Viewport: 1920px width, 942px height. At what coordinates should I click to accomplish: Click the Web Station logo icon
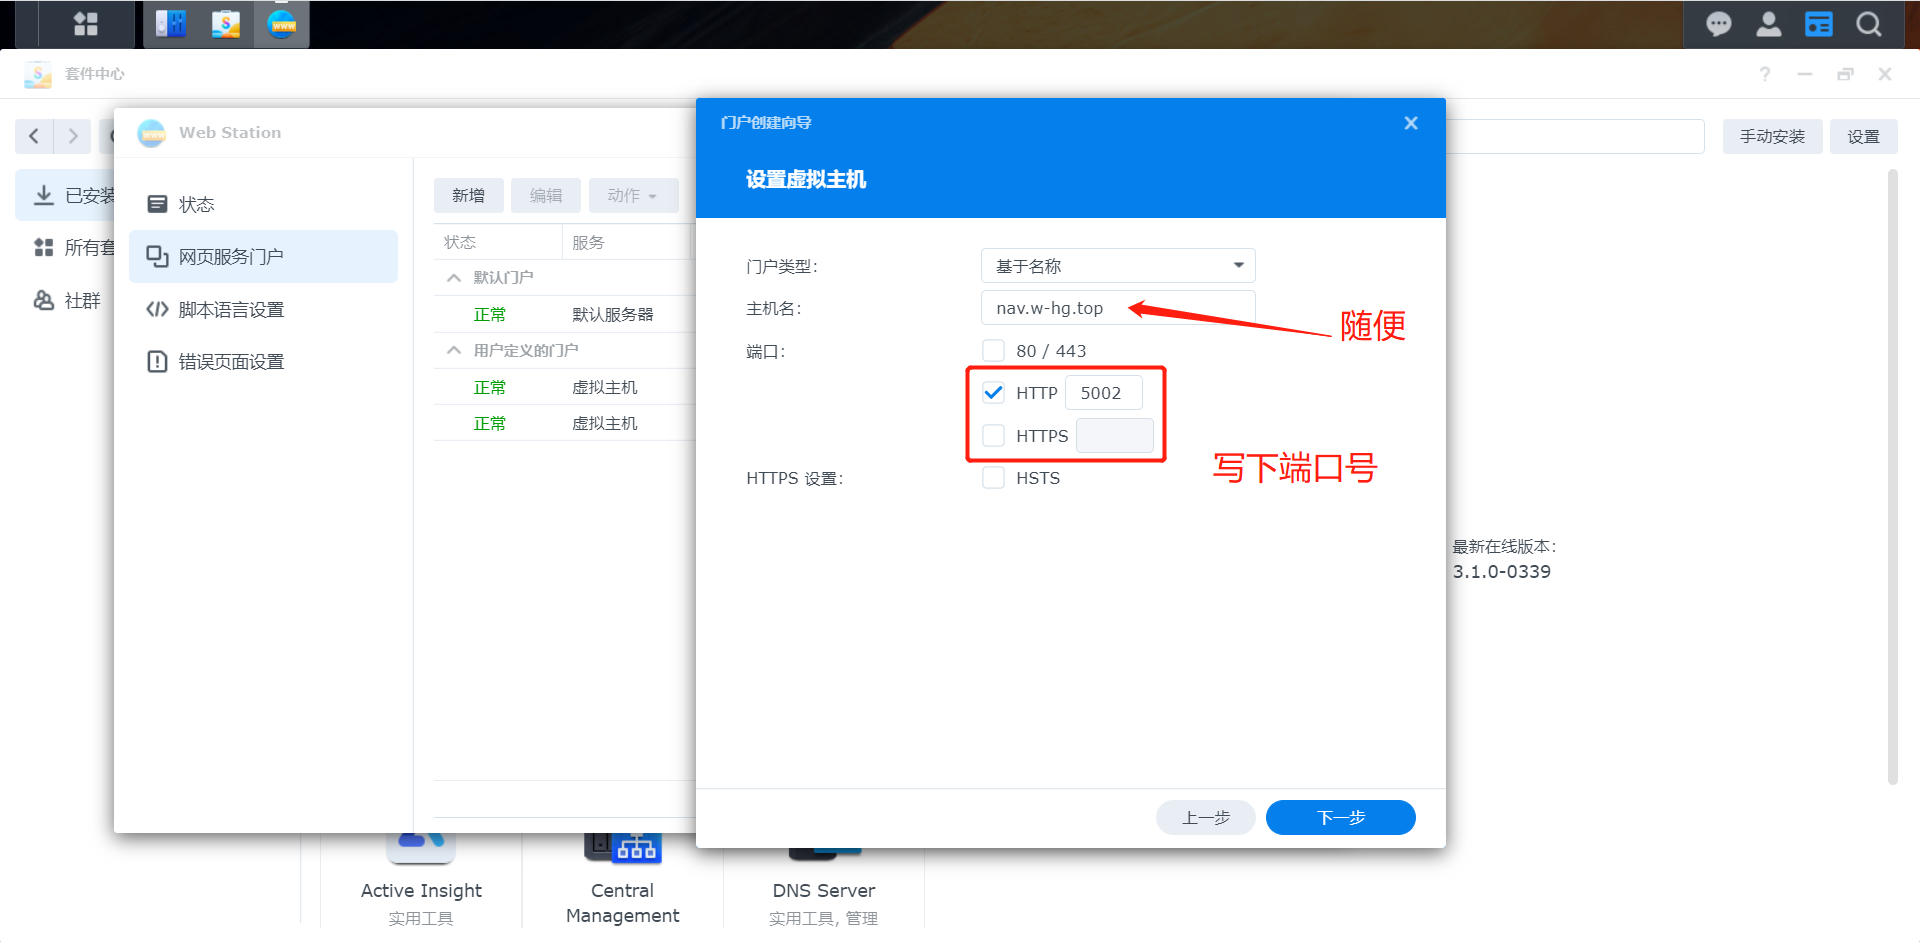(152, 133)
